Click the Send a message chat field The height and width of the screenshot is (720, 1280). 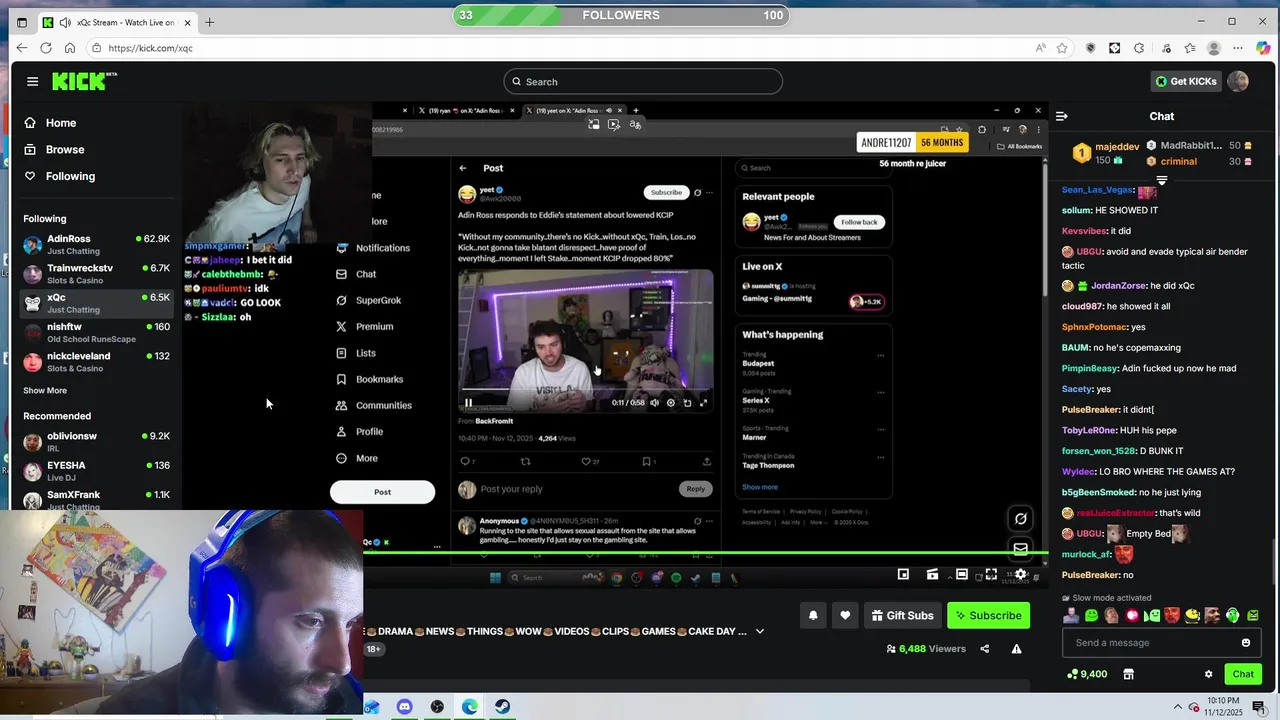1160,643
